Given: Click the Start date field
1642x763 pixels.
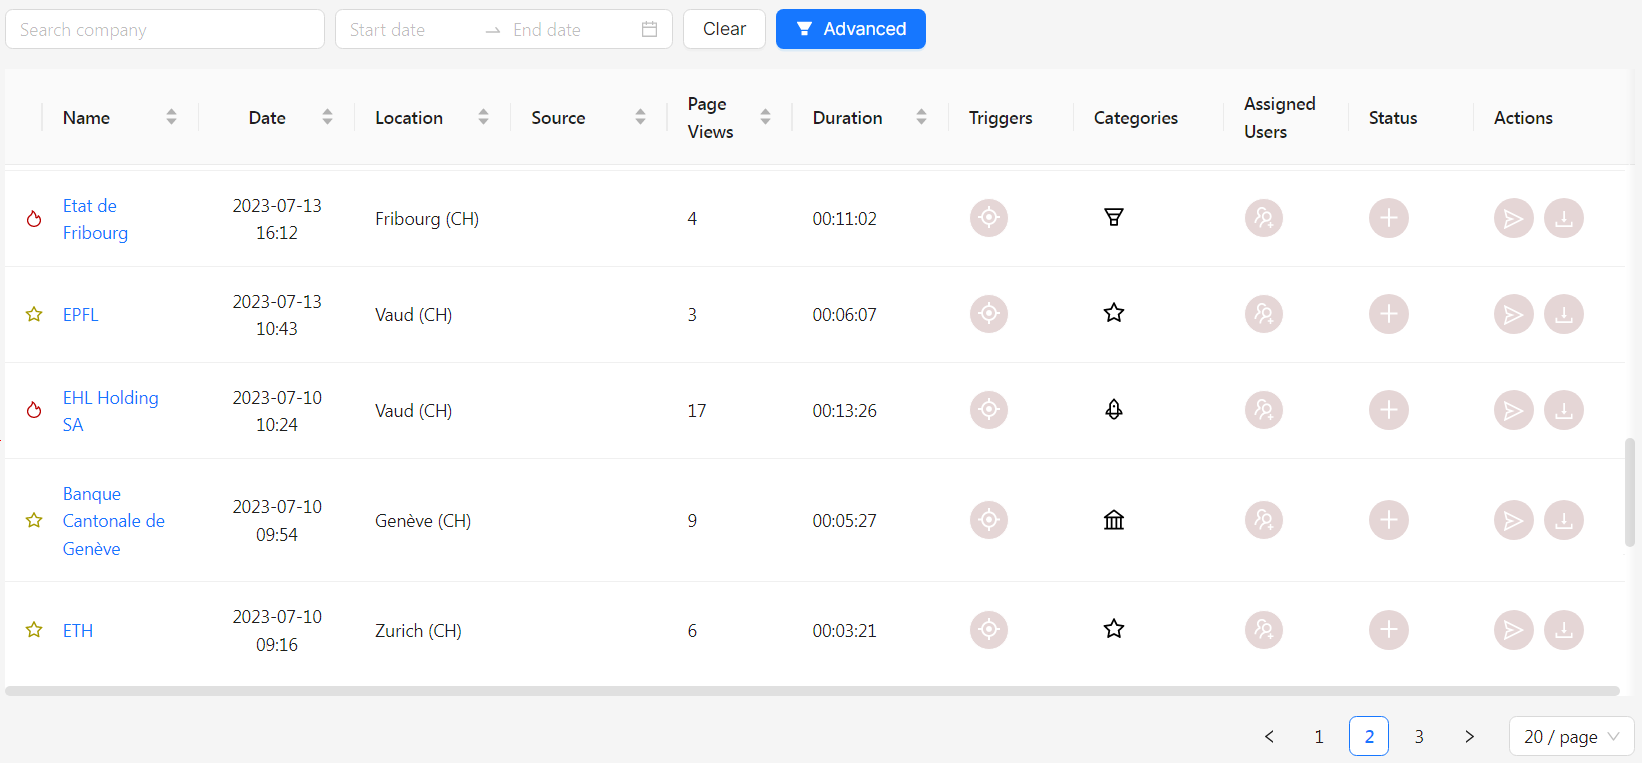Looking at the screenshot, I should click(x=410, y=29).
